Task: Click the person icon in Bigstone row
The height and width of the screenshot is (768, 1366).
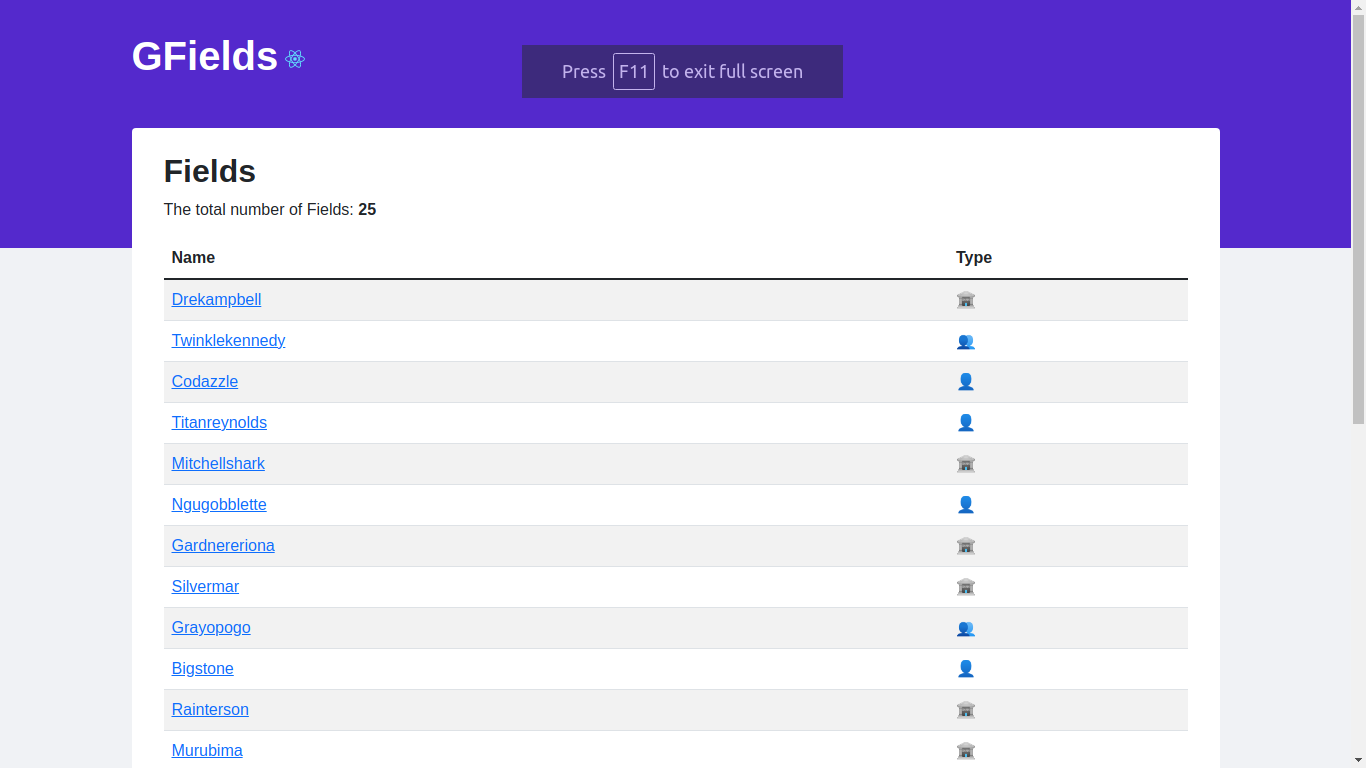Action: tap(965, 669)
